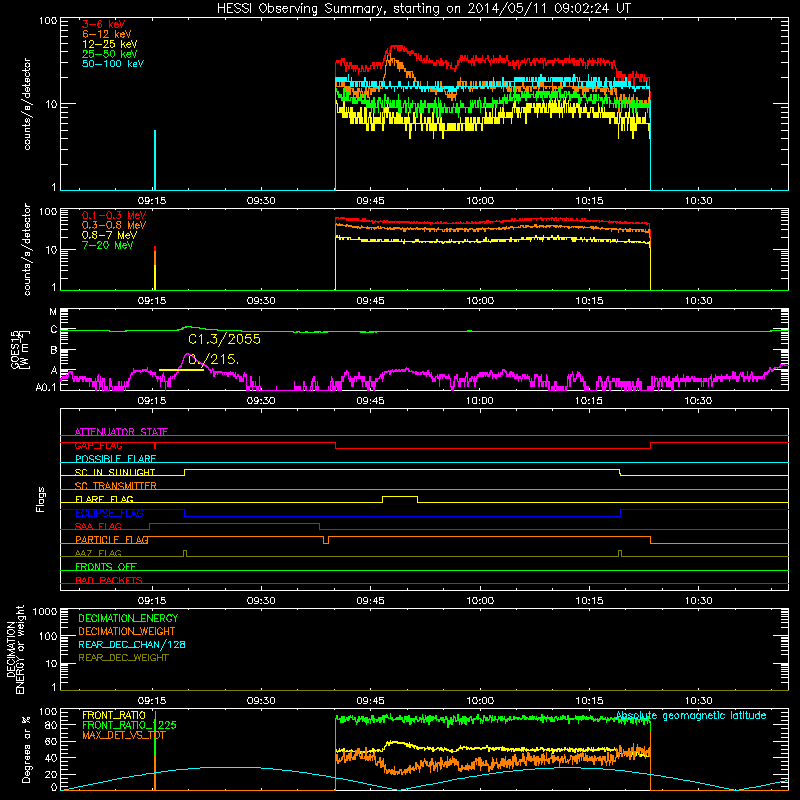Pick the cyan 50-100 keV legend label
This screenshot has width=800, height=800.
[x=113, y=64]
